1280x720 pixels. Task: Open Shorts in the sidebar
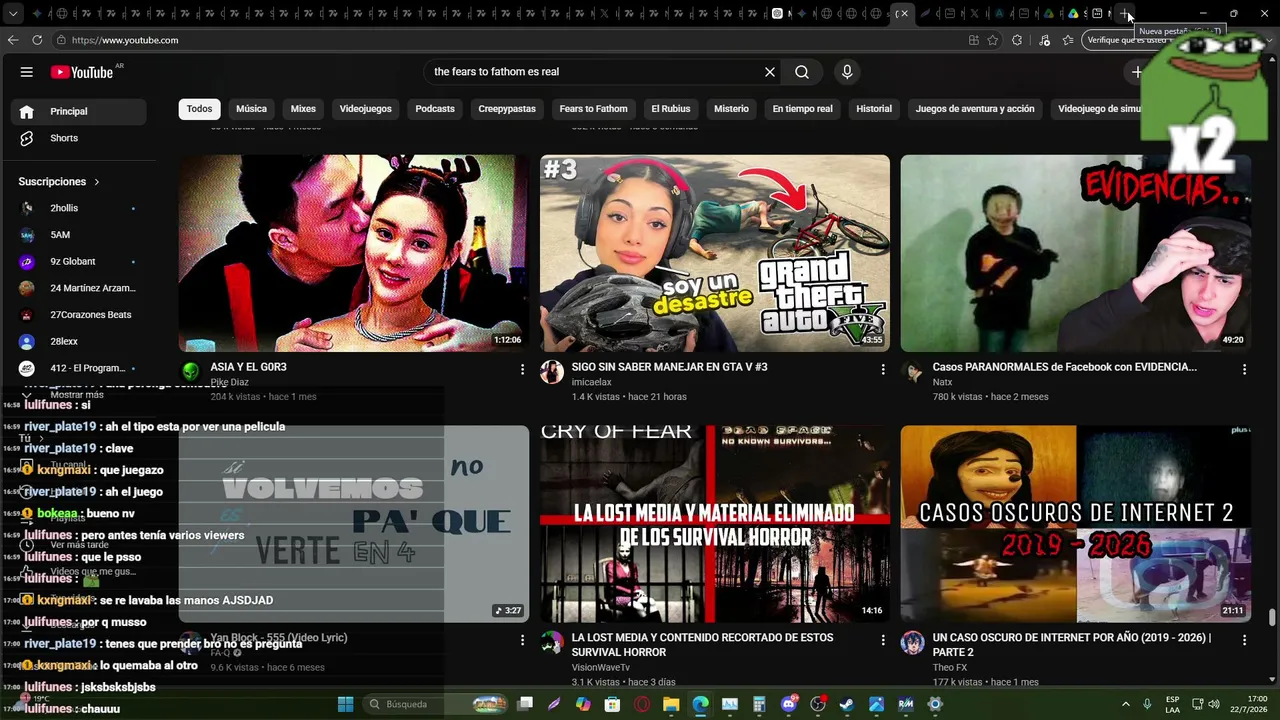coord(79,138)
